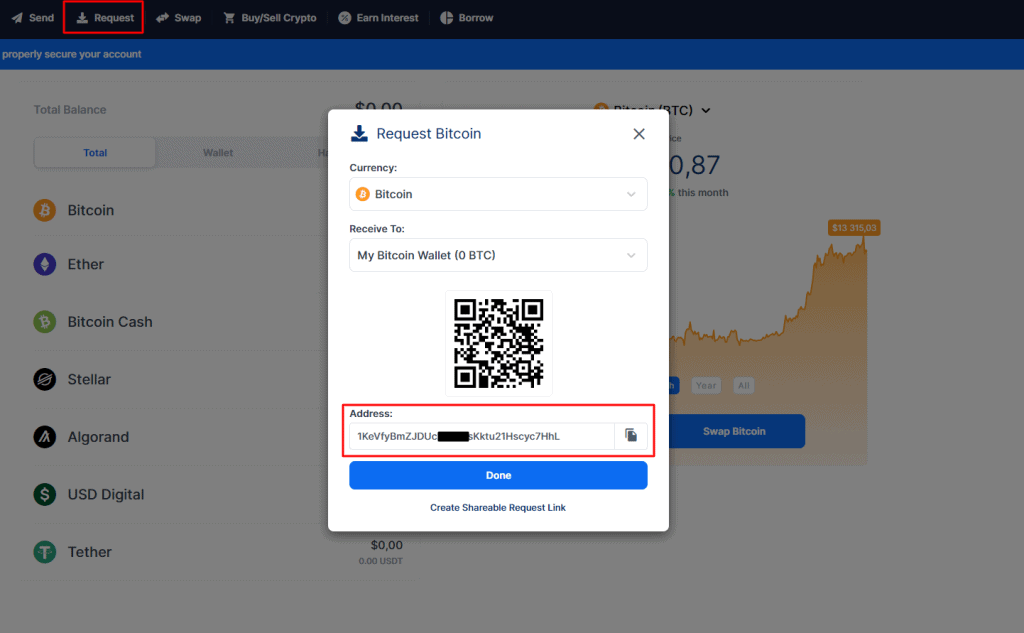
Task: Click the blue Done button
Action: pyautogui.click(x=498, y=476)
